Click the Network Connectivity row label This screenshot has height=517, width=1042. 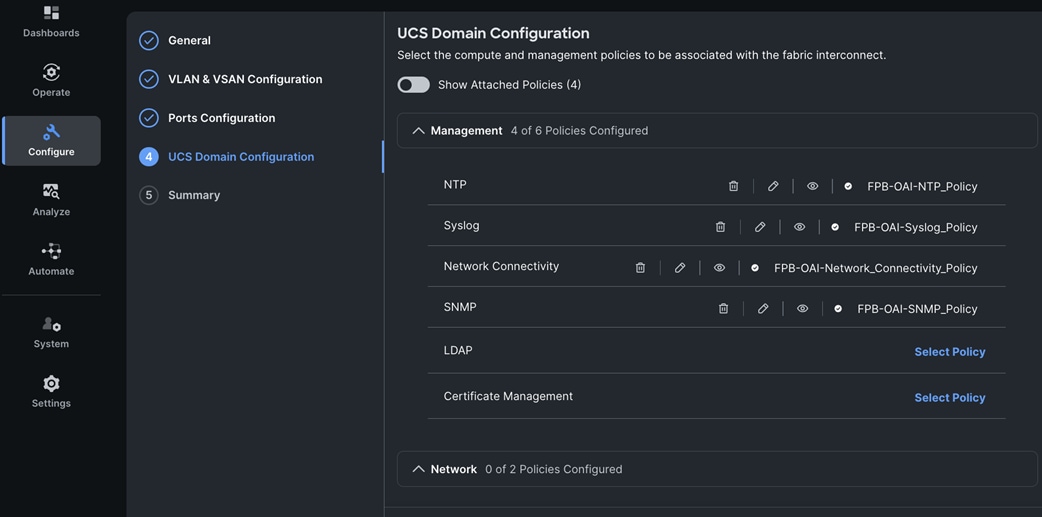[x=501, y=266]
